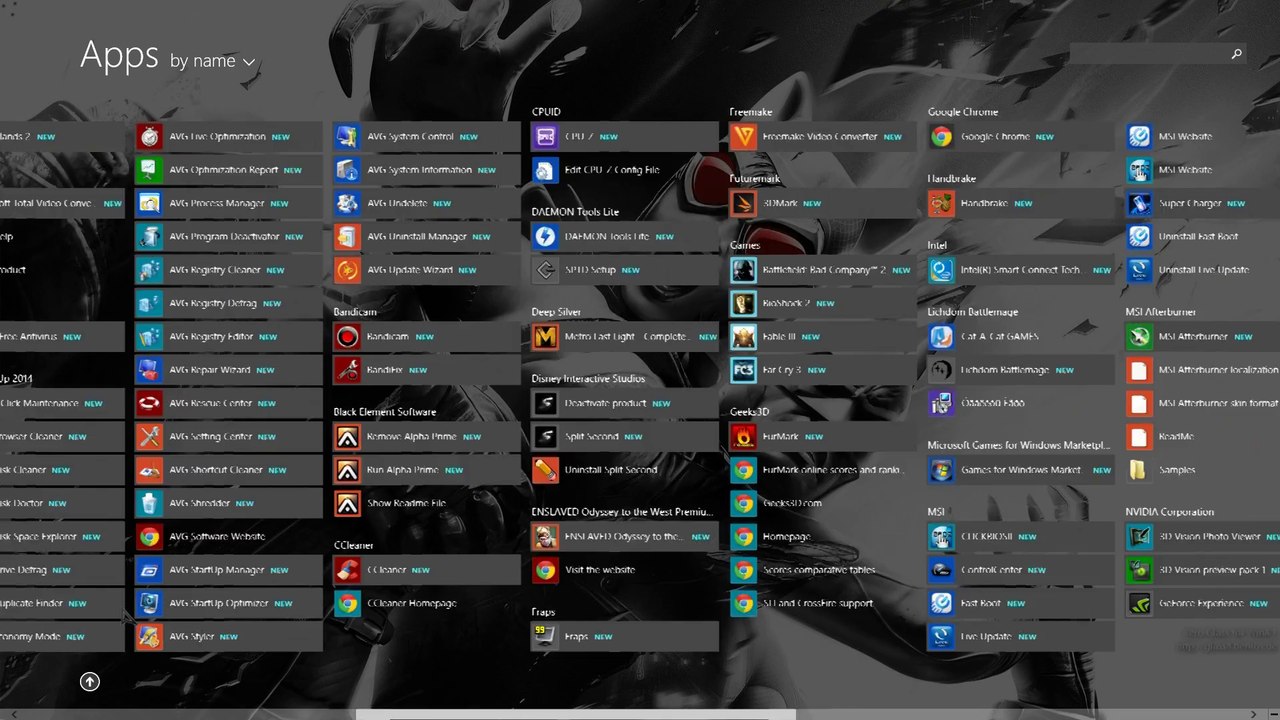
Task: Open AVG Live Optimization via its icon
Action: (149, 137)
